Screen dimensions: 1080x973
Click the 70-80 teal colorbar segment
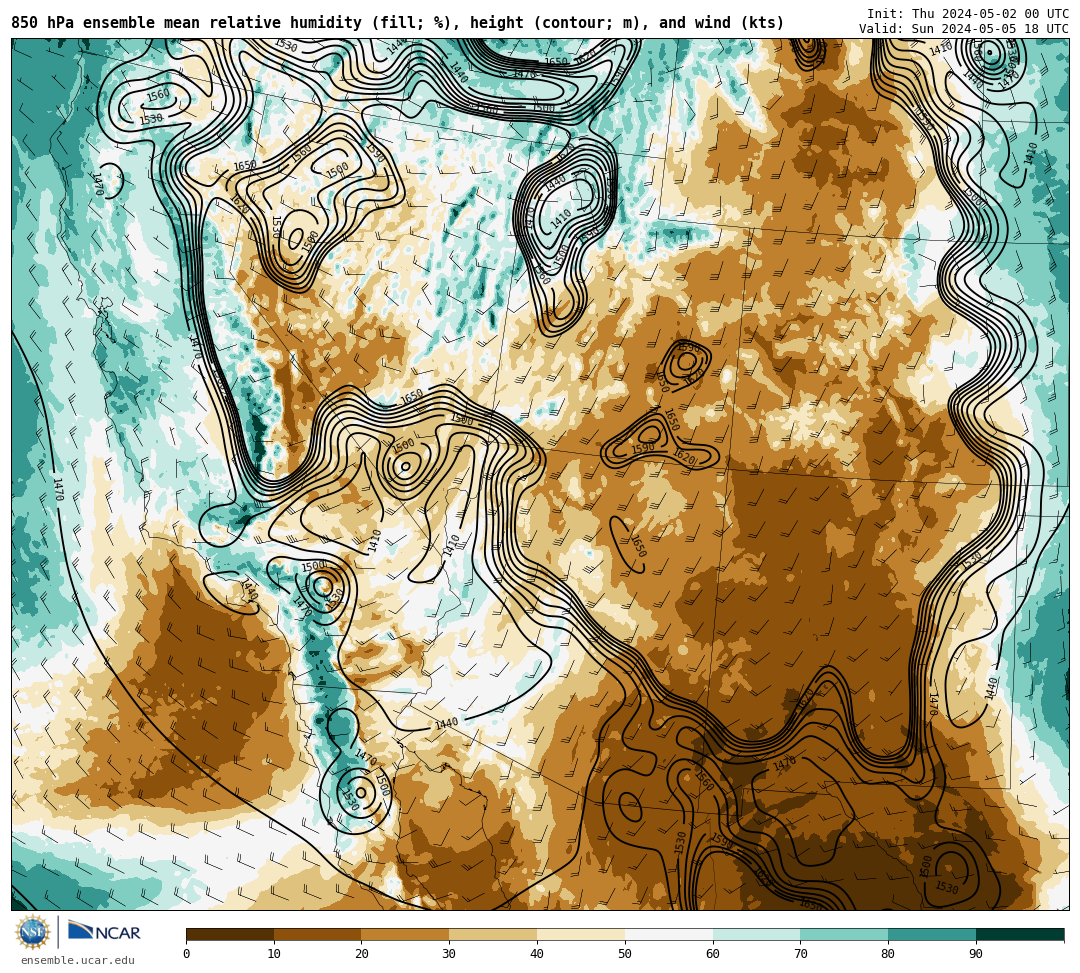(x=844, y=934)
